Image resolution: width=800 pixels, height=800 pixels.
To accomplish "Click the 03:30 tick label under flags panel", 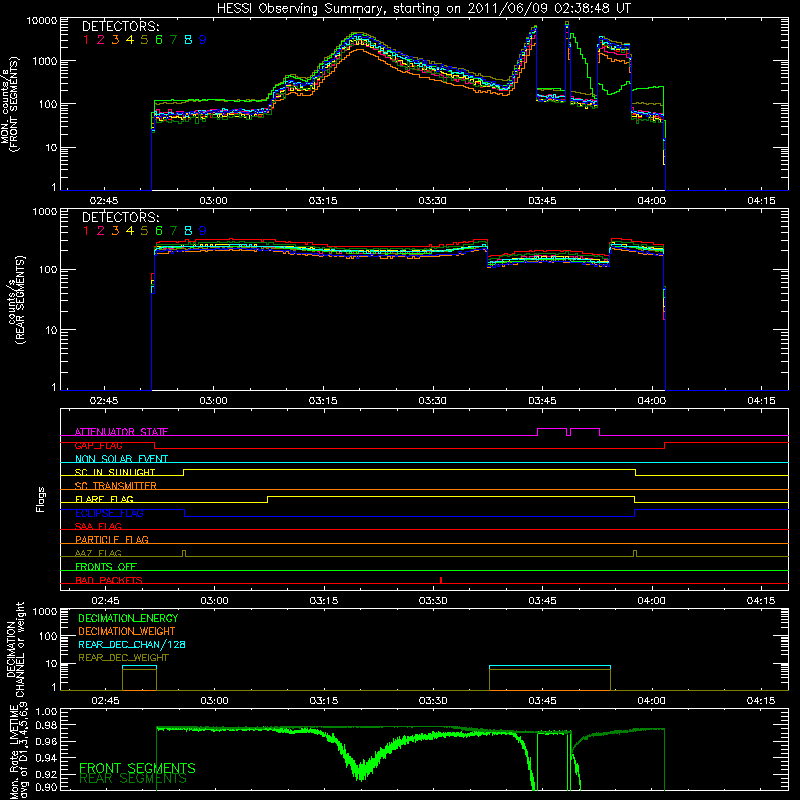I will [433, 601].
